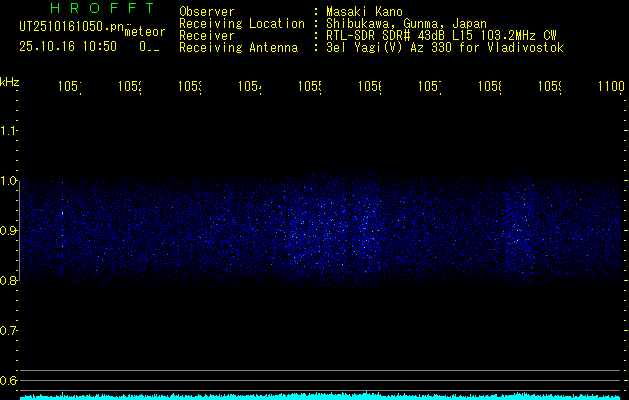Image resolution: width=629 pixels, height=400 pixels.
Task: Click the 1100 time axis label
Action: click(x=611, y=86)
